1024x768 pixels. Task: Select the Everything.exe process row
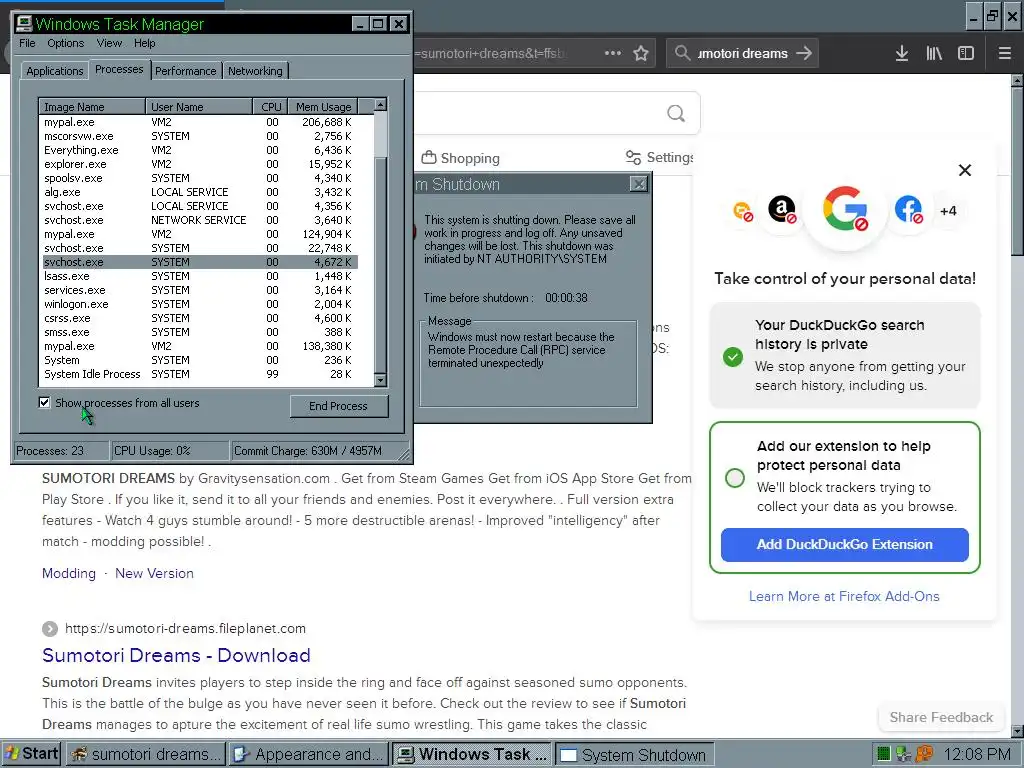tap(199, 150)
